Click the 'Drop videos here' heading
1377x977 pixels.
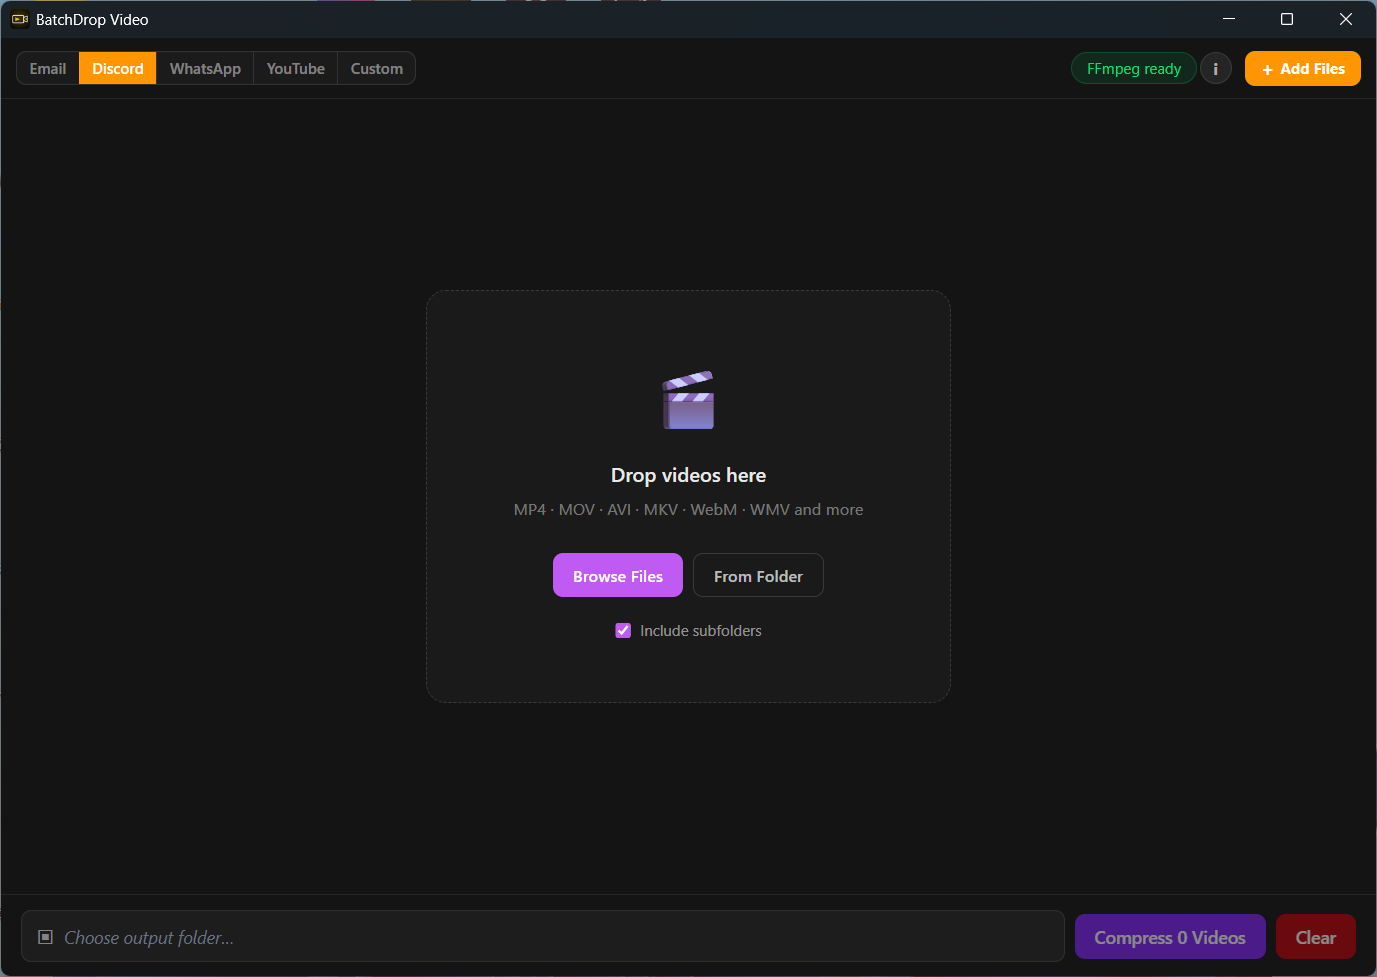click(x=688, y=475)
